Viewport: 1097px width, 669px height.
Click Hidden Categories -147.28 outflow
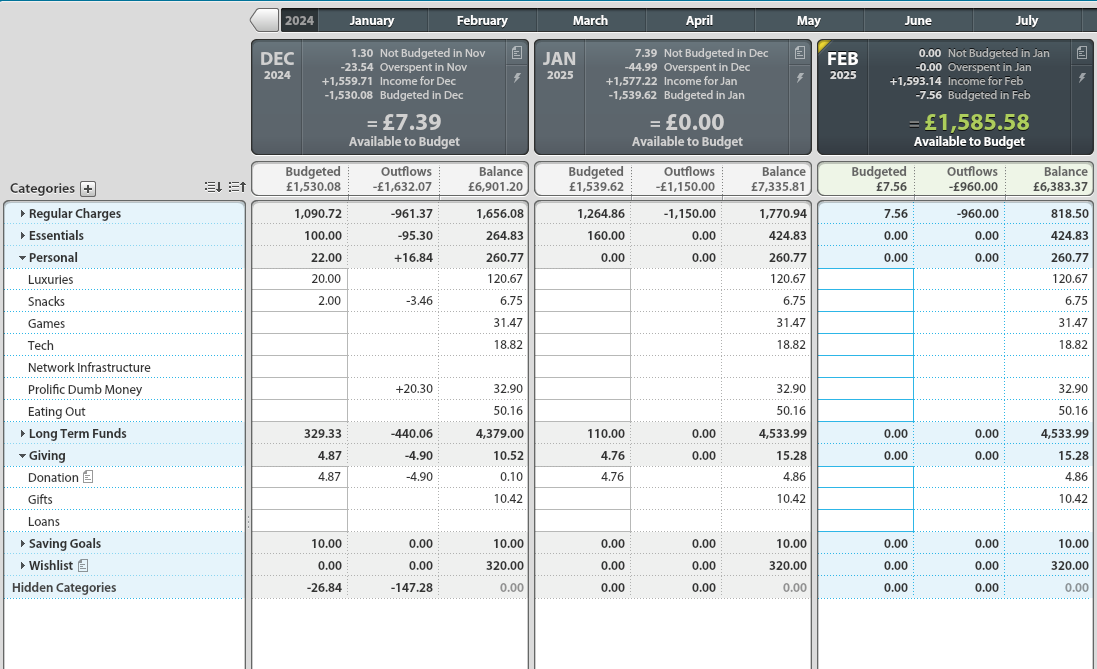411,587
